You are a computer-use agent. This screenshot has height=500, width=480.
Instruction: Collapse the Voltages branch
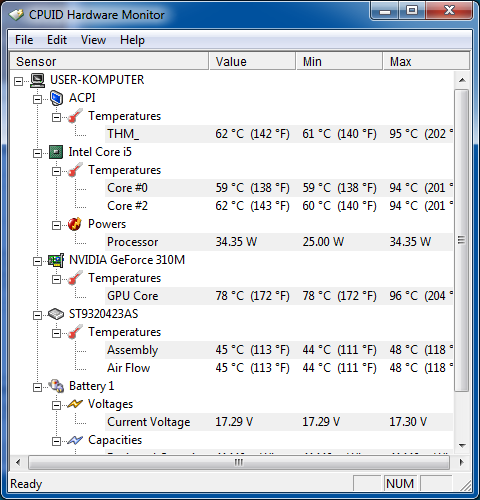click(56, 405)
